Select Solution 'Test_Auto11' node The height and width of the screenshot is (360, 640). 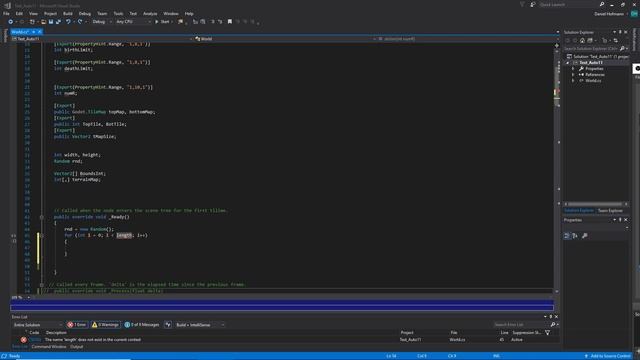[x=598, y=56]
